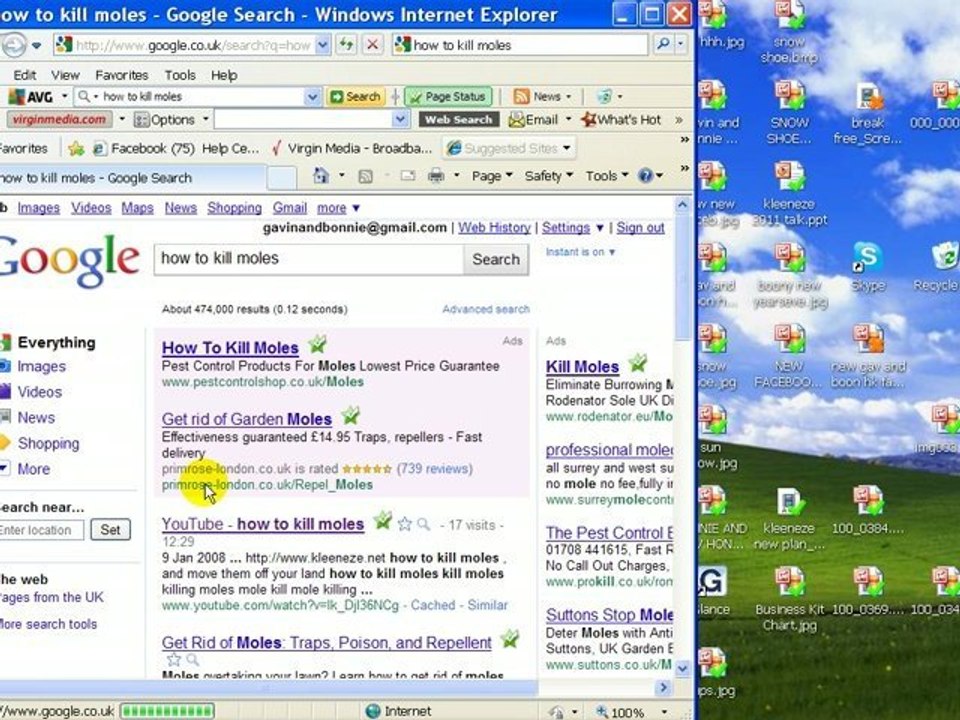Click the Enter location field
This screenshot has height=720, width=960.
40,530
